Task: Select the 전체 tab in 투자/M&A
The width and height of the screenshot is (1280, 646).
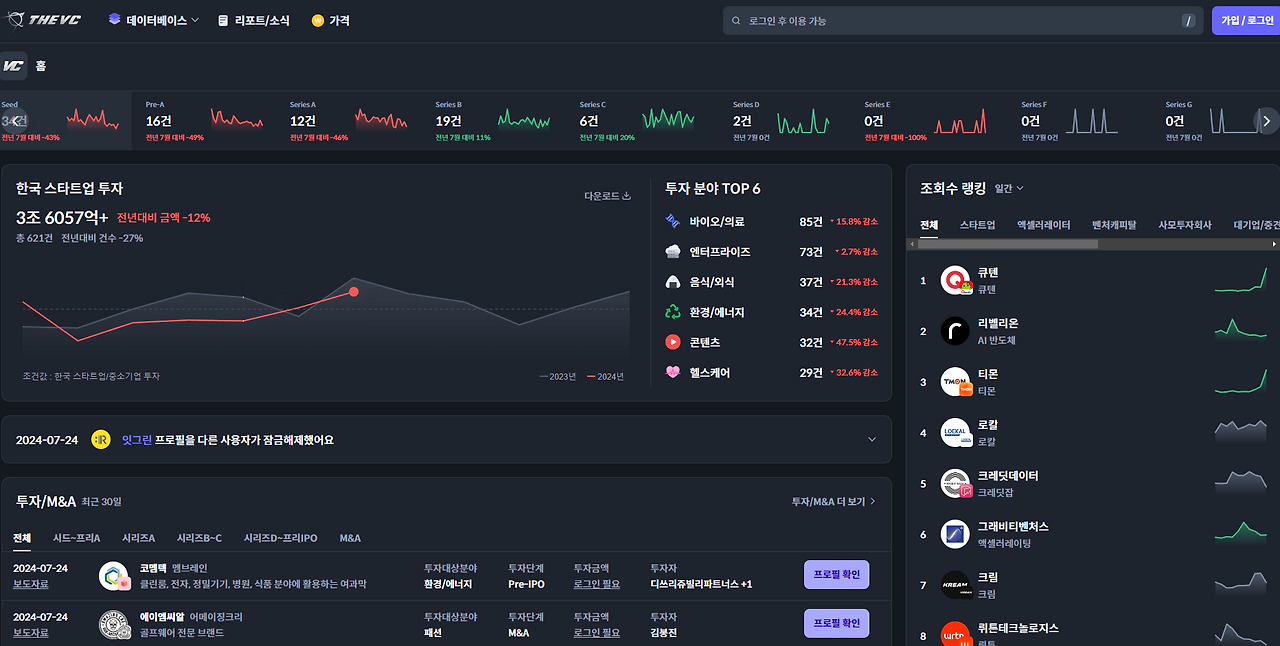Action: click(x=22, y=538)
